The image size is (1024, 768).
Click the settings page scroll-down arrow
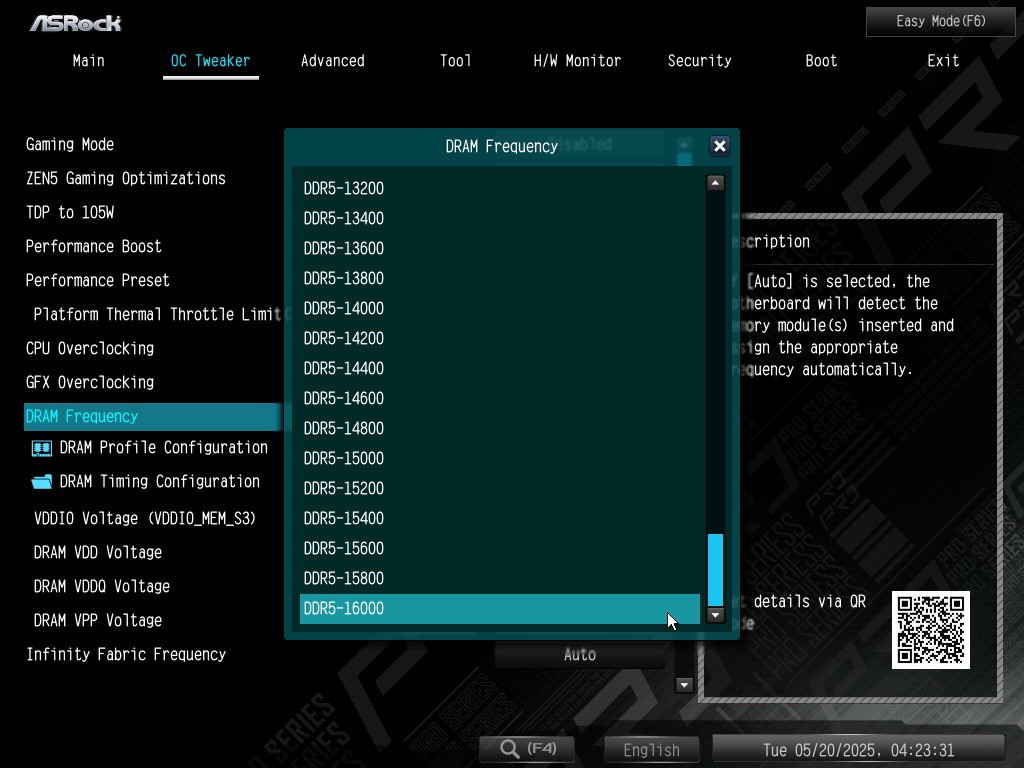[685, 685]
